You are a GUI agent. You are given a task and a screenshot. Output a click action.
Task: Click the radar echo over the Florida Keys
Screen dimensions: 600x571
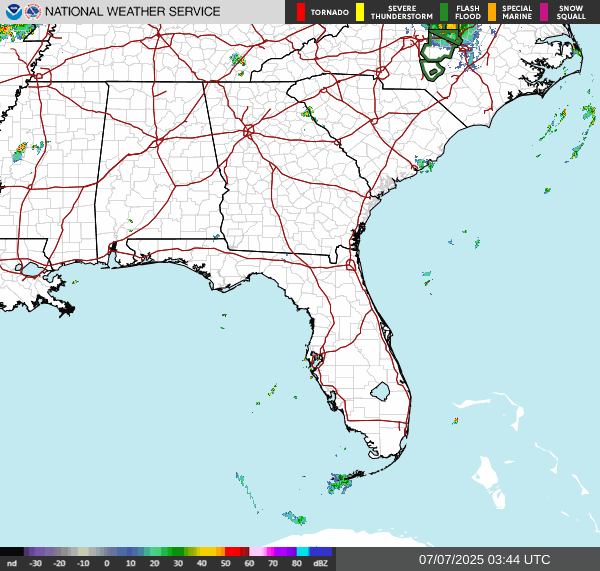click(340, 484)
